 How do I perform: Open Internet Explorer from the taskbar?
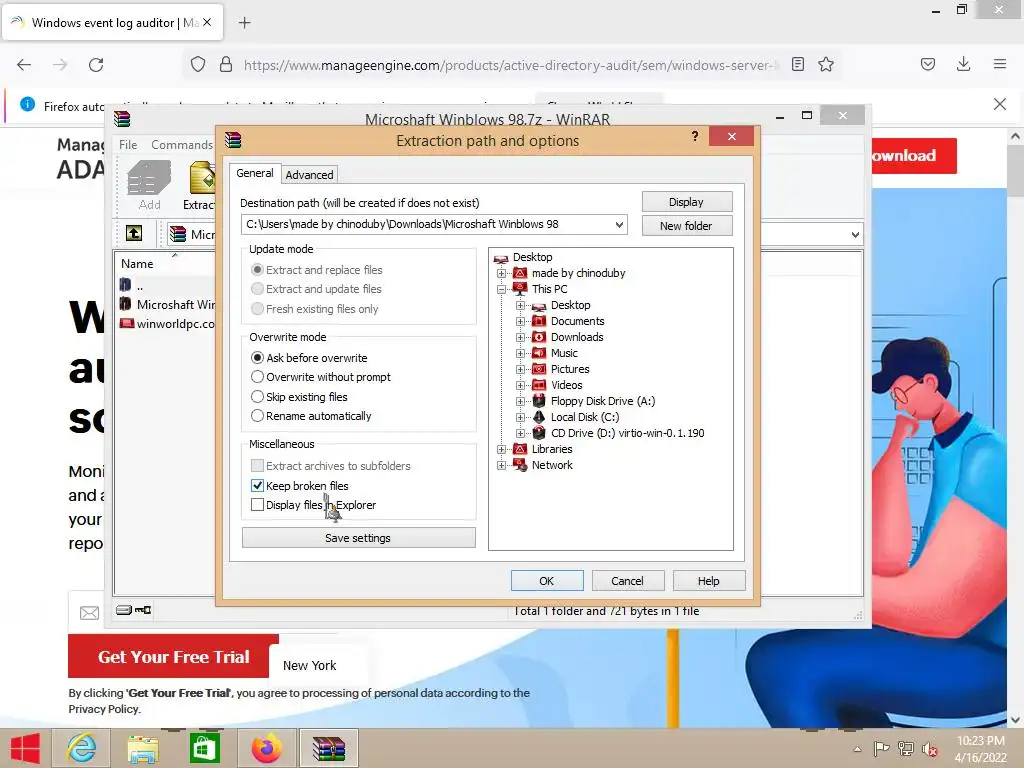coord(82,748)
